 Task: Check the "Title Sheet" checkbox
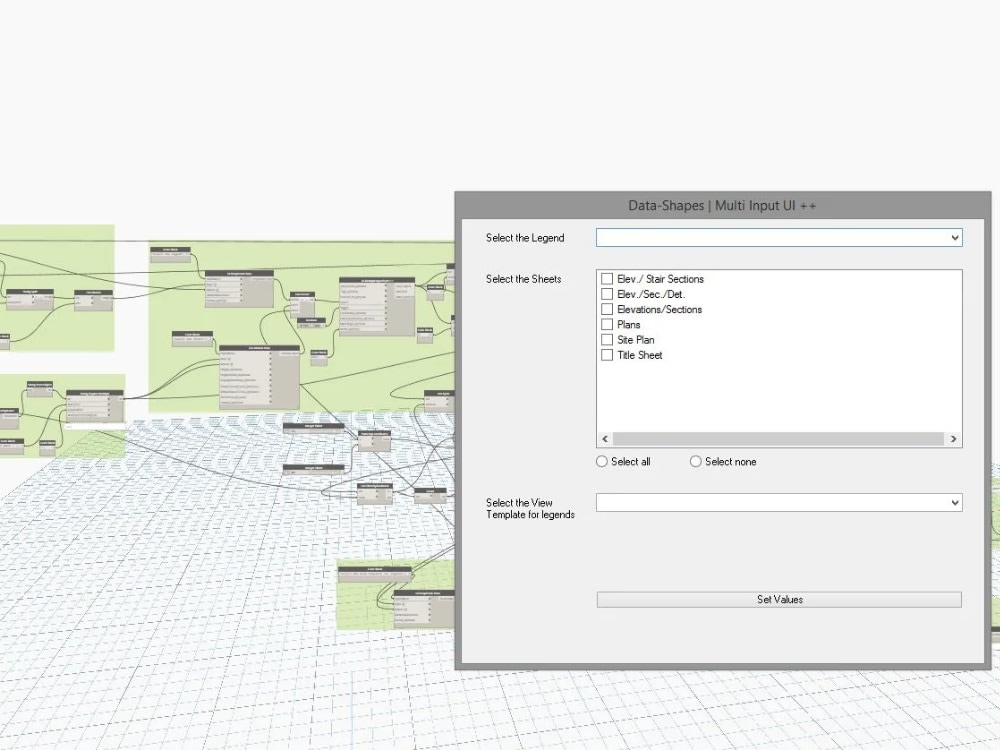pos(607,355)
